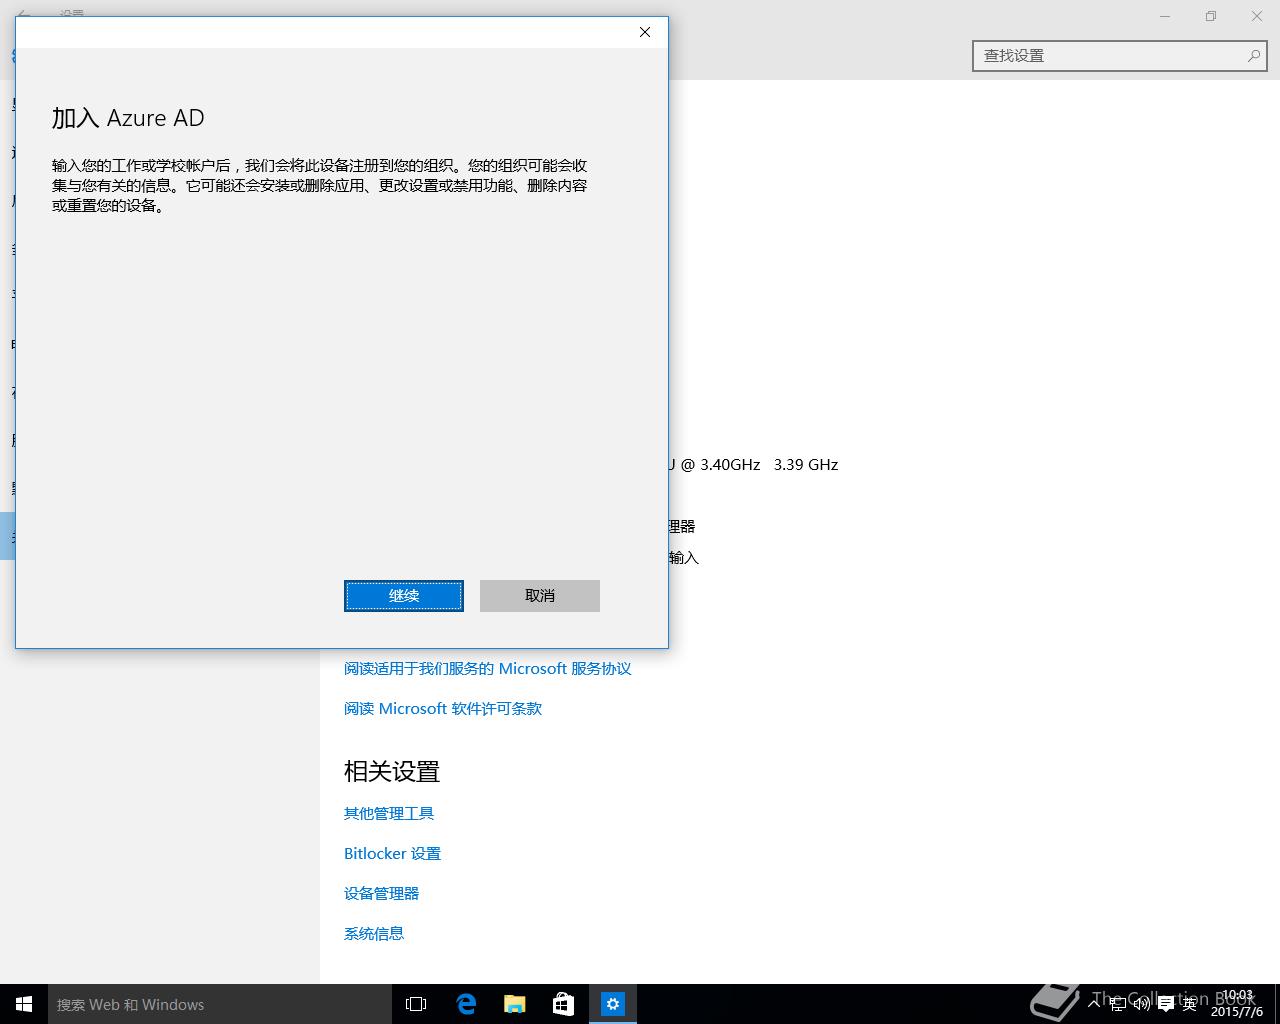Open File Explorer from the taskbar

click(515, 1004)
